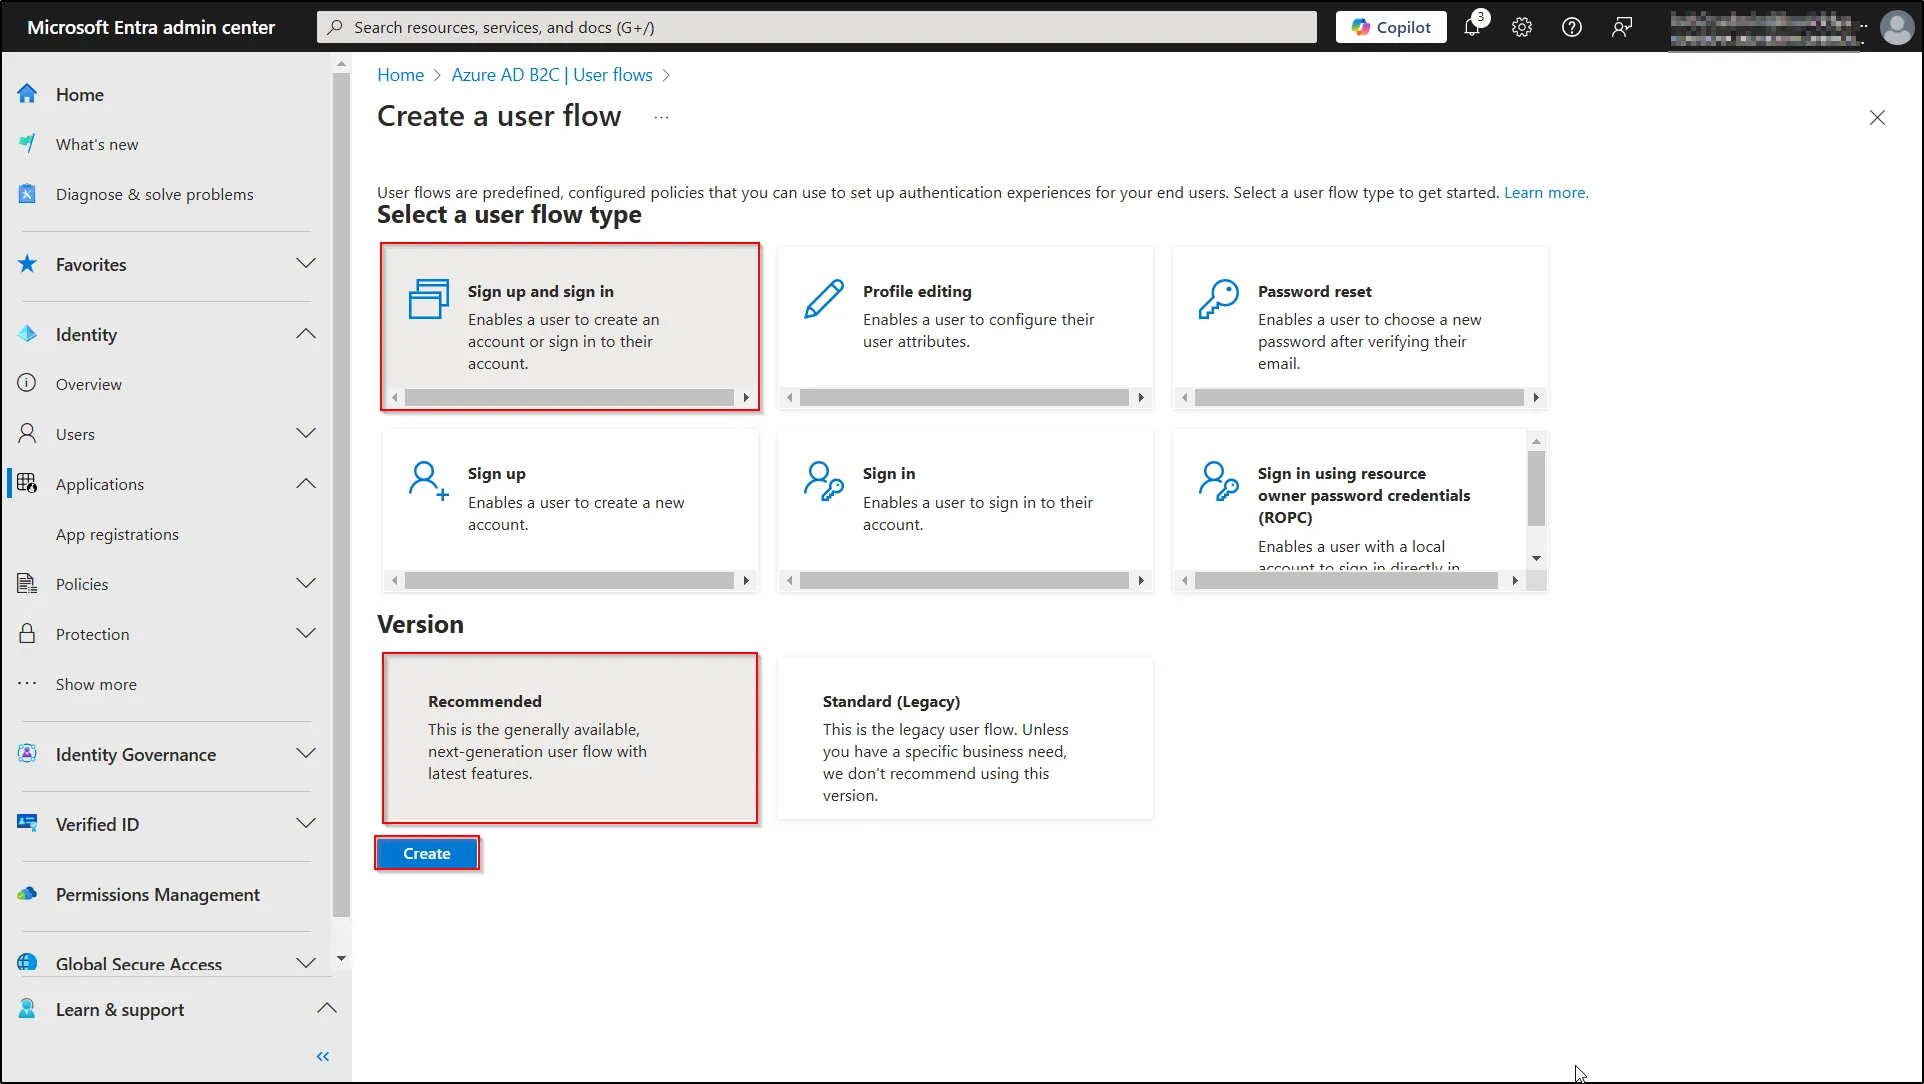
Task: Click the Password reset key icon
Action: point(1219,299)
